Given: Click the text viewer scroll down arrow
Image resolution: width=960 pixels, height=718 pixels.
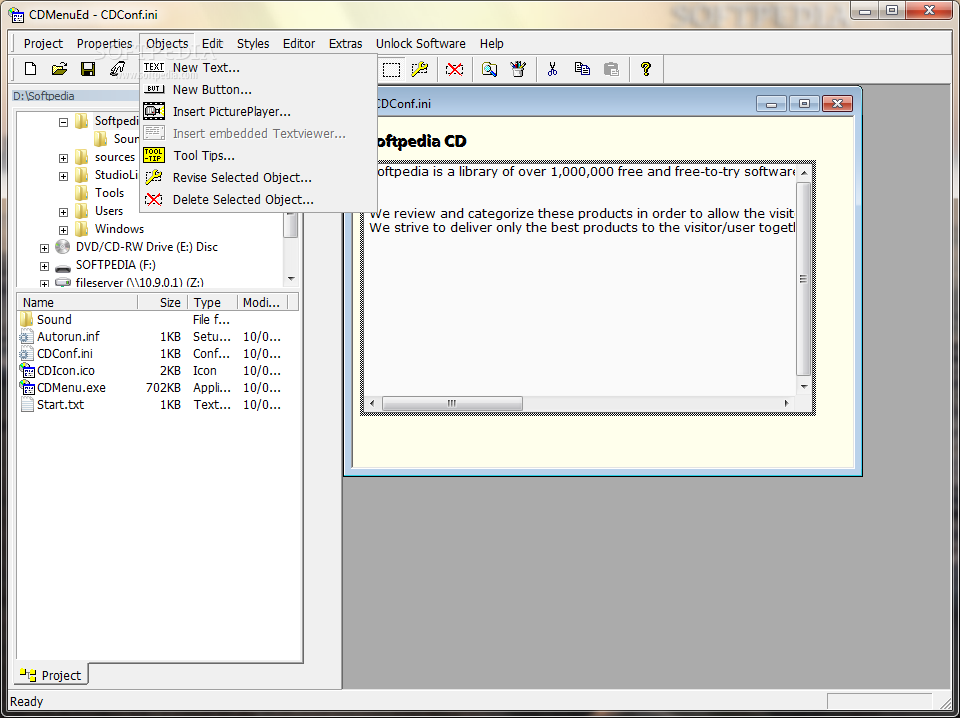Looking at the screenshot, I should tap(804, 387).
